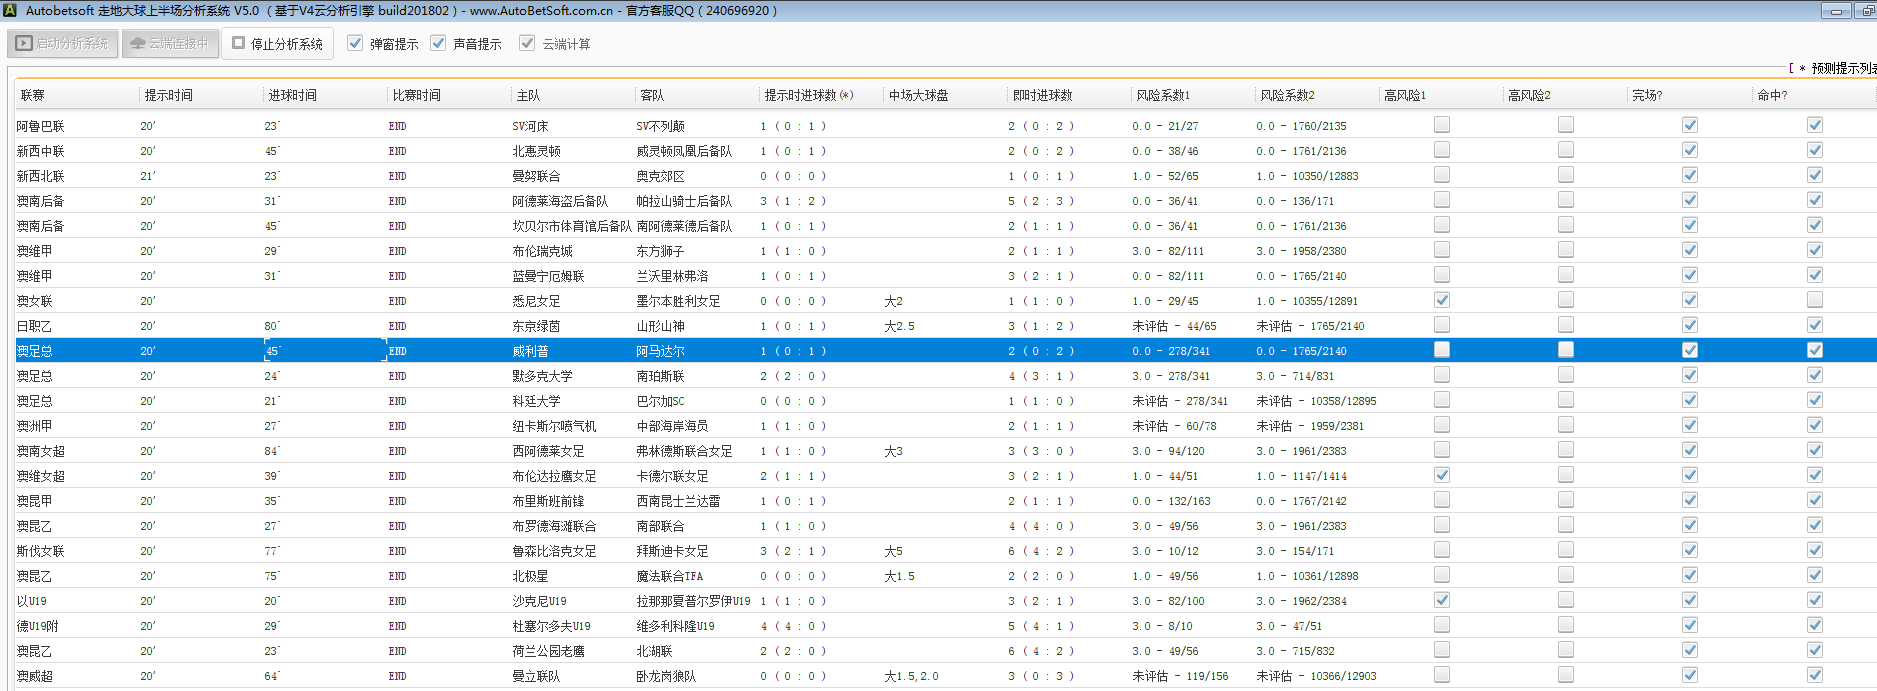Disable the 声音提示 sound alert checkbox
Image resolution: width=1877 pixels, height=691 pixels.
(438, 44)
